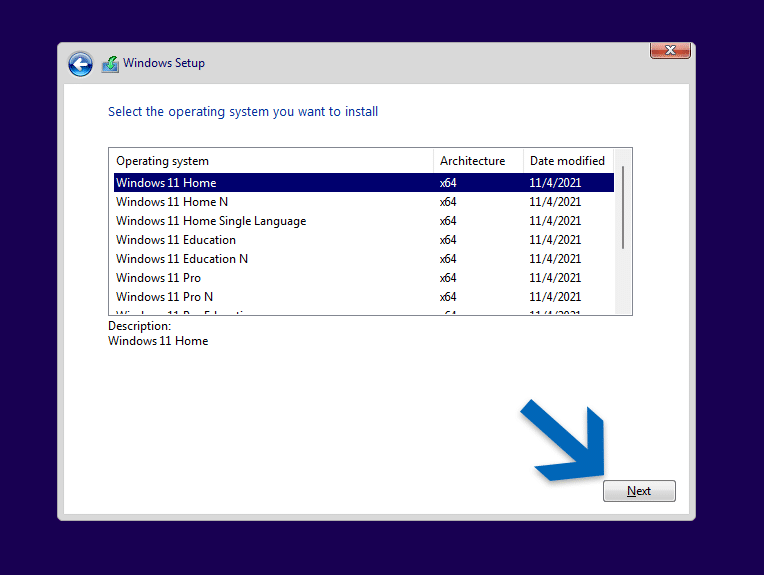The image size is (764, 575).
Task: Click the list's vertical scrollbar thumb
Action: pos(623,208)
